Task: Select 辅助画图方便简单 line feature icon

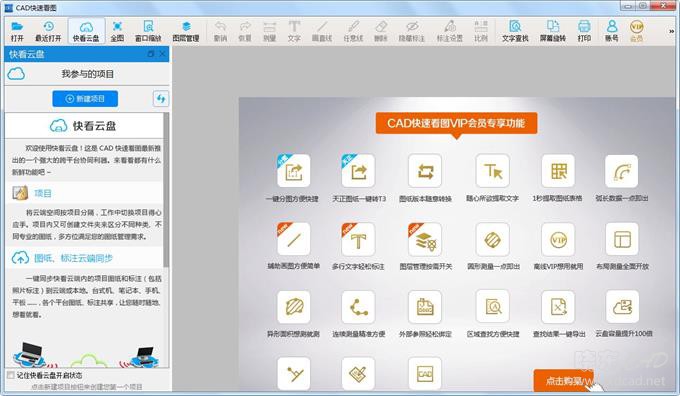Action: point(294,239)
